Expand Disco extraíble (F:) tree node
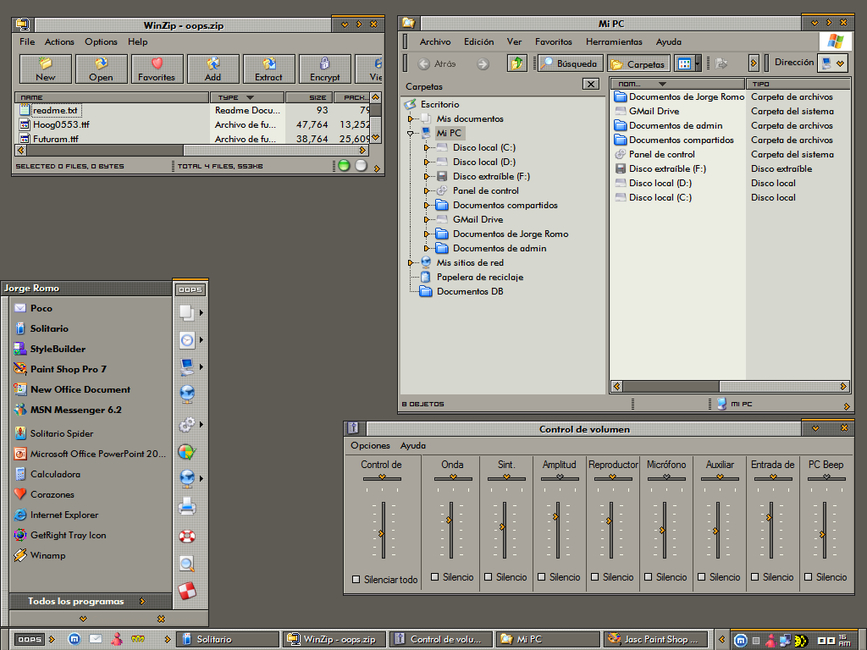 426,176
